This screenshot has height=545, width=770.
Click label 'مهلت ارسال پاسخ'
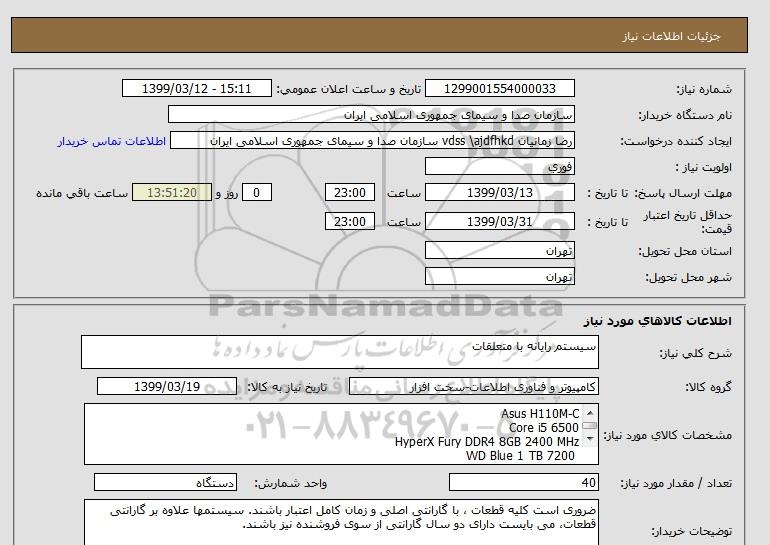point(685,193)
